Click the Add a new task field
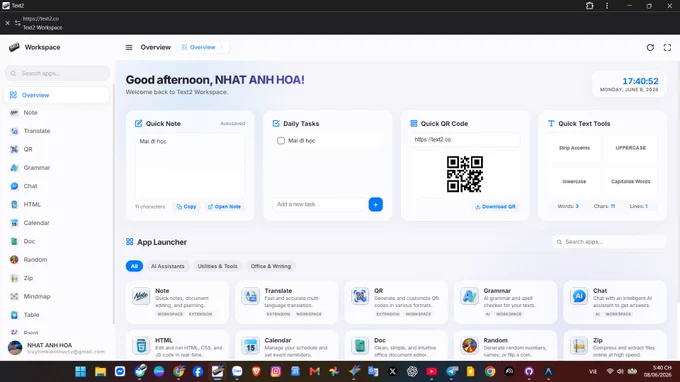Screen dimensions: 680x382 tap(319, 204)
